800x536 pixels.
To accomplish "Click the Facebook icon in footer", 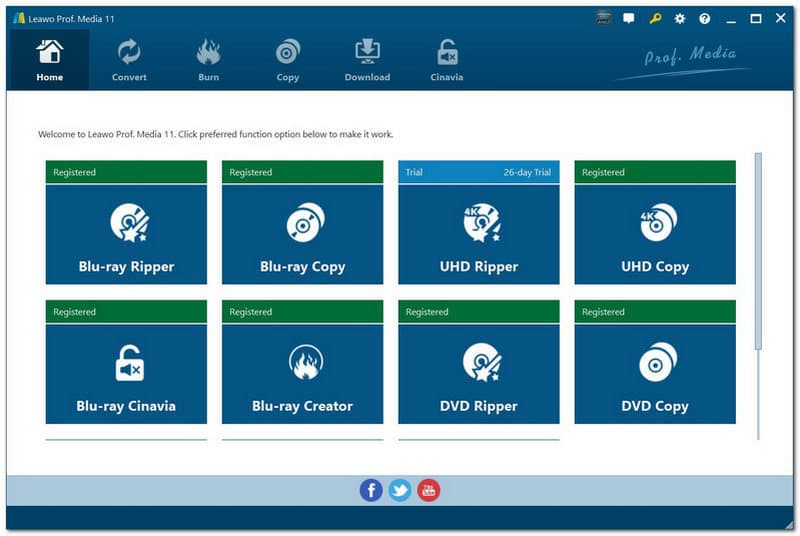I will [x=371, y=490].
